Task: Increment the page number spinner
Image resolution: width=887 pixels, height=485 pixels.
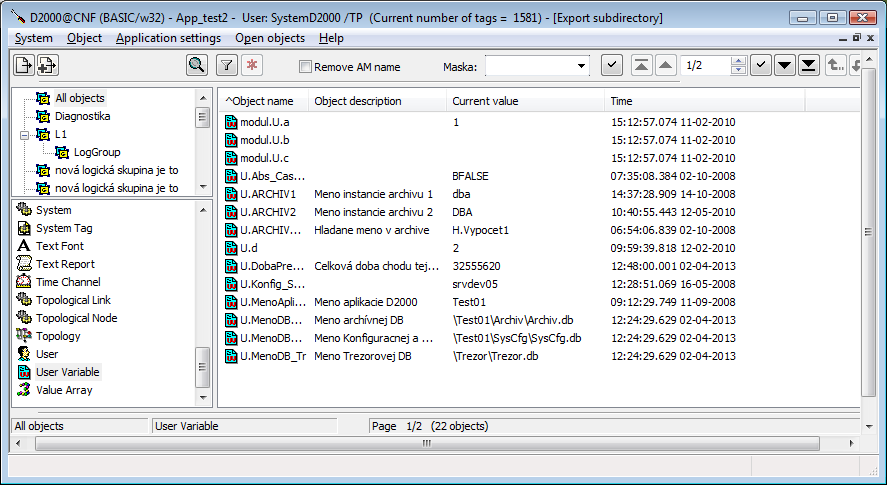Action: coord(738,61)
